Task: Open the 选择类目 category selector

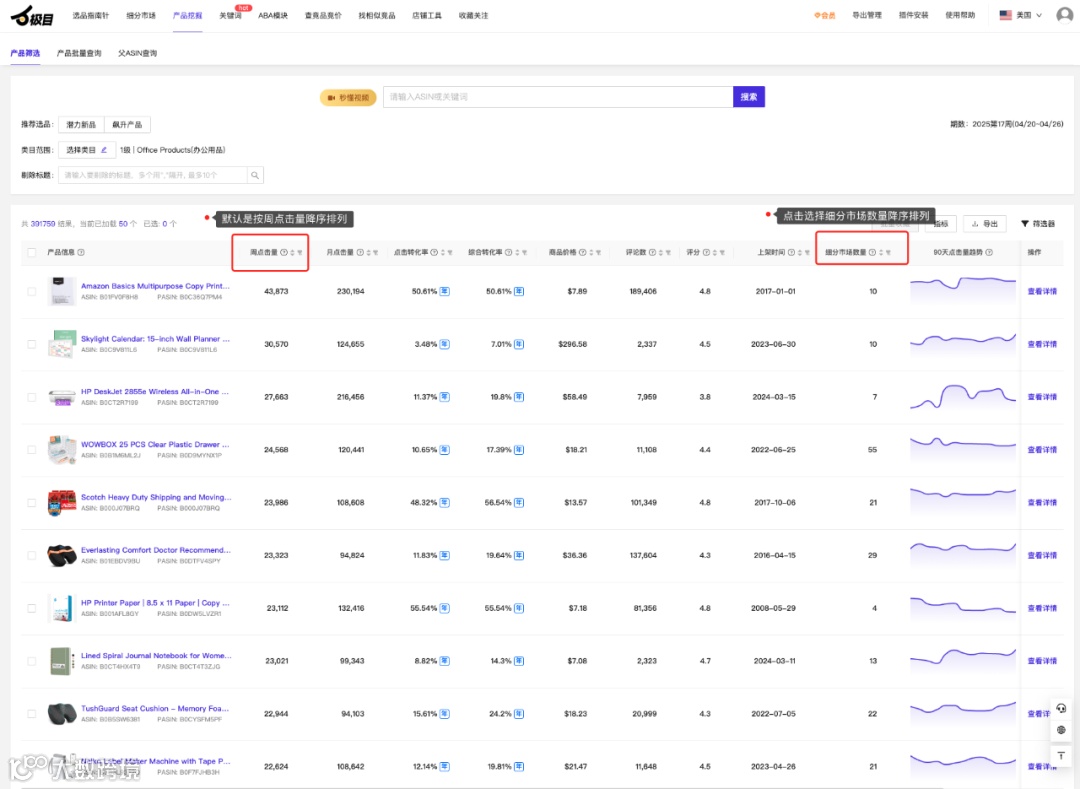Action: (87, 150)
